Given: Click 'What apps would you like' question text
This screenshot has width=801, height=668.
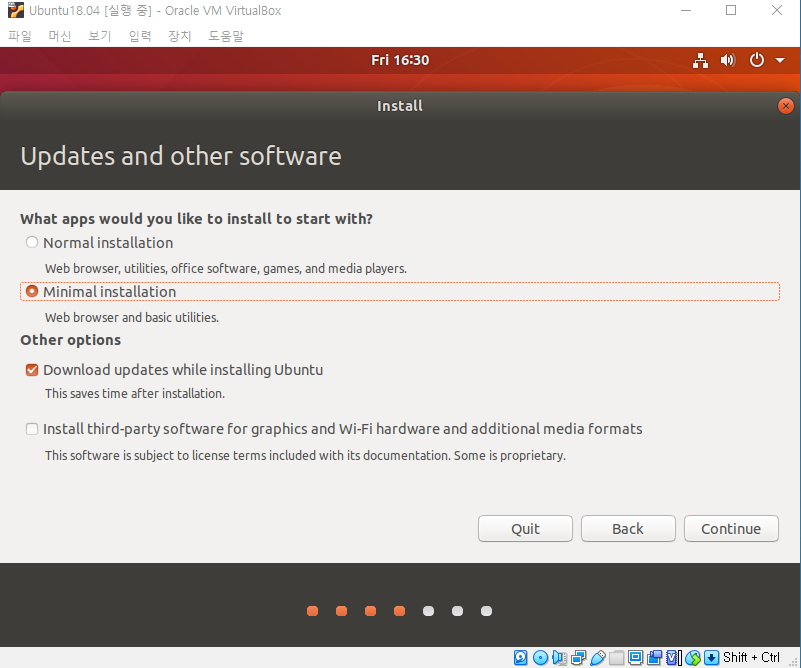Looking at the screenshot, I should pos(197,219).
